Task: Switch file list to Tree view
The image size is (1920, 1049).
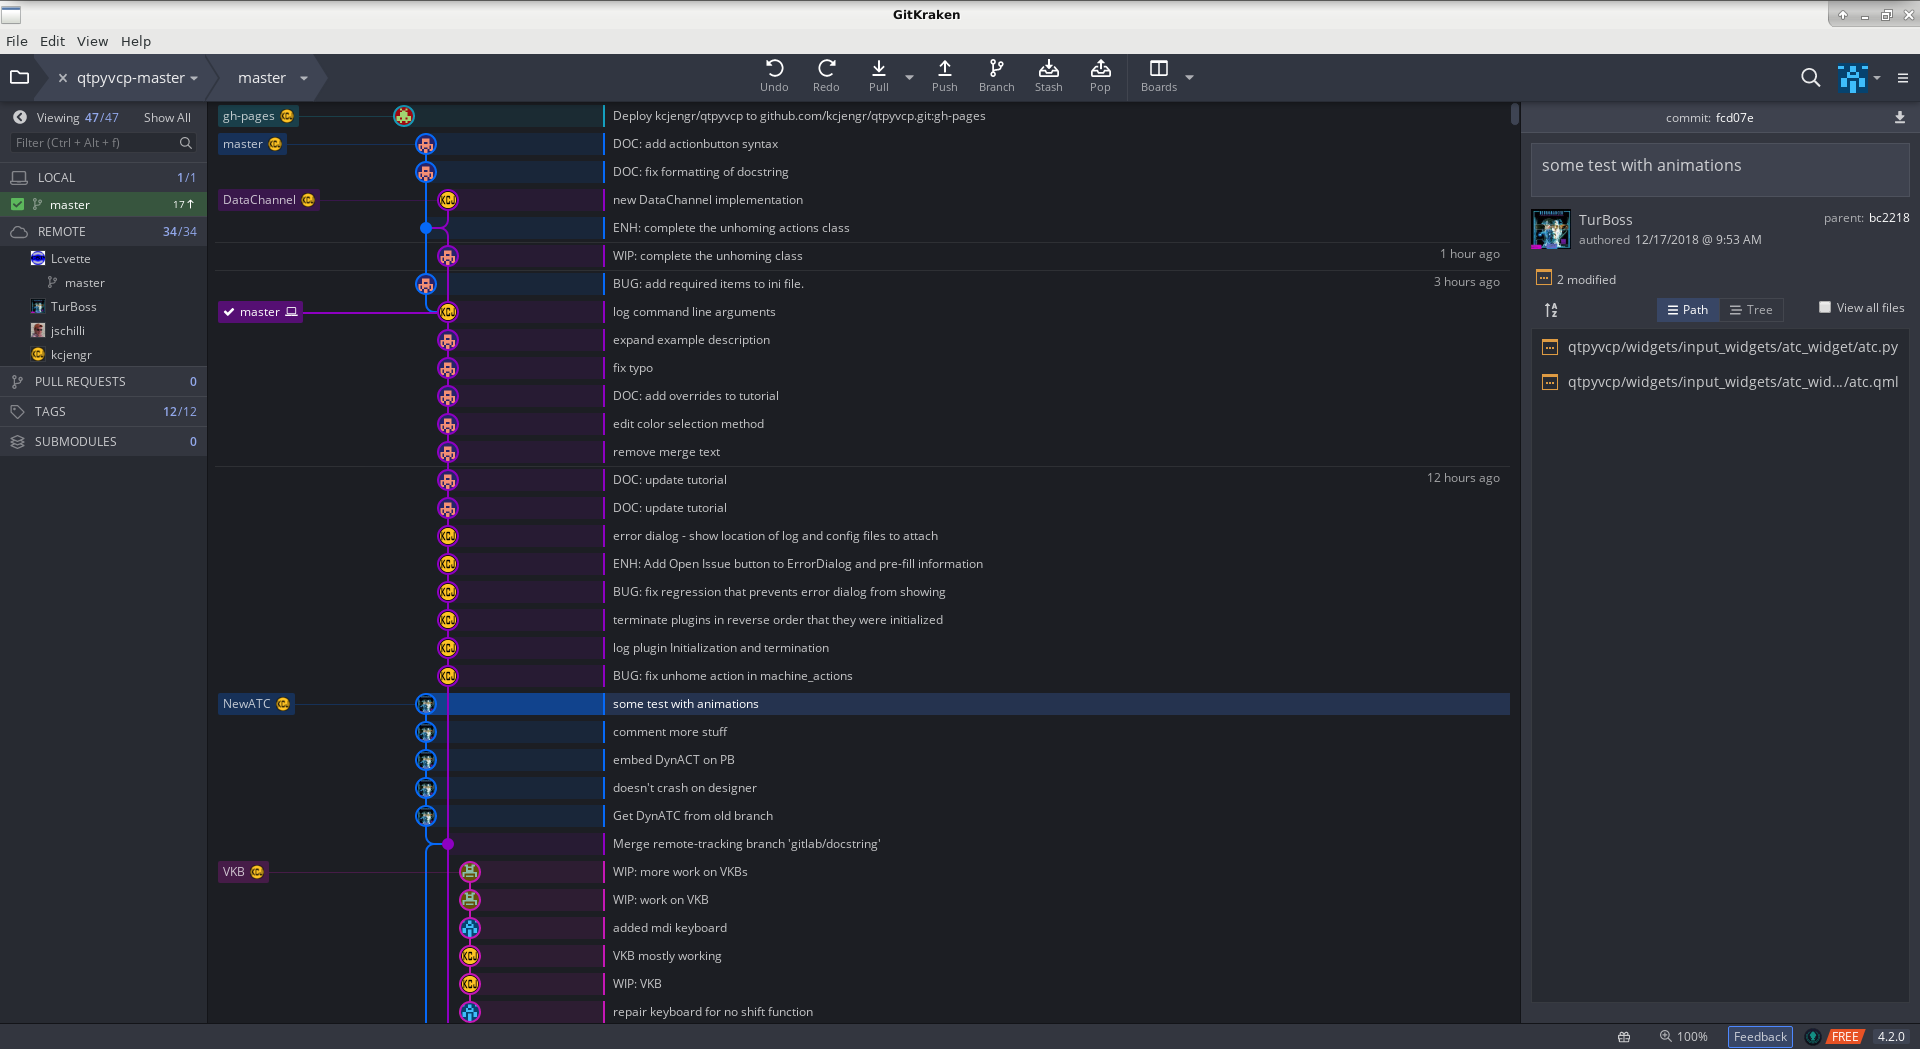Action: (x=1751, y=310)
